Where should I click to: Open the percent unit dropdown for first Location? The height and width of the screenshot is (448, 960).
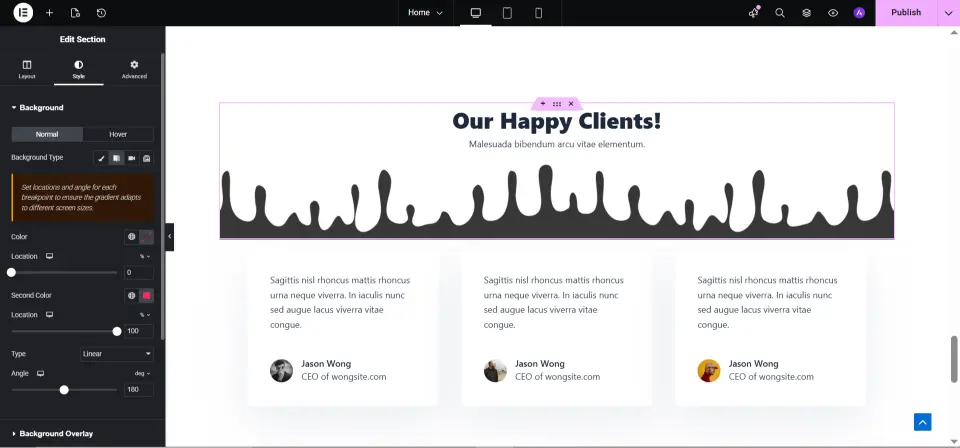pos(145,256)
